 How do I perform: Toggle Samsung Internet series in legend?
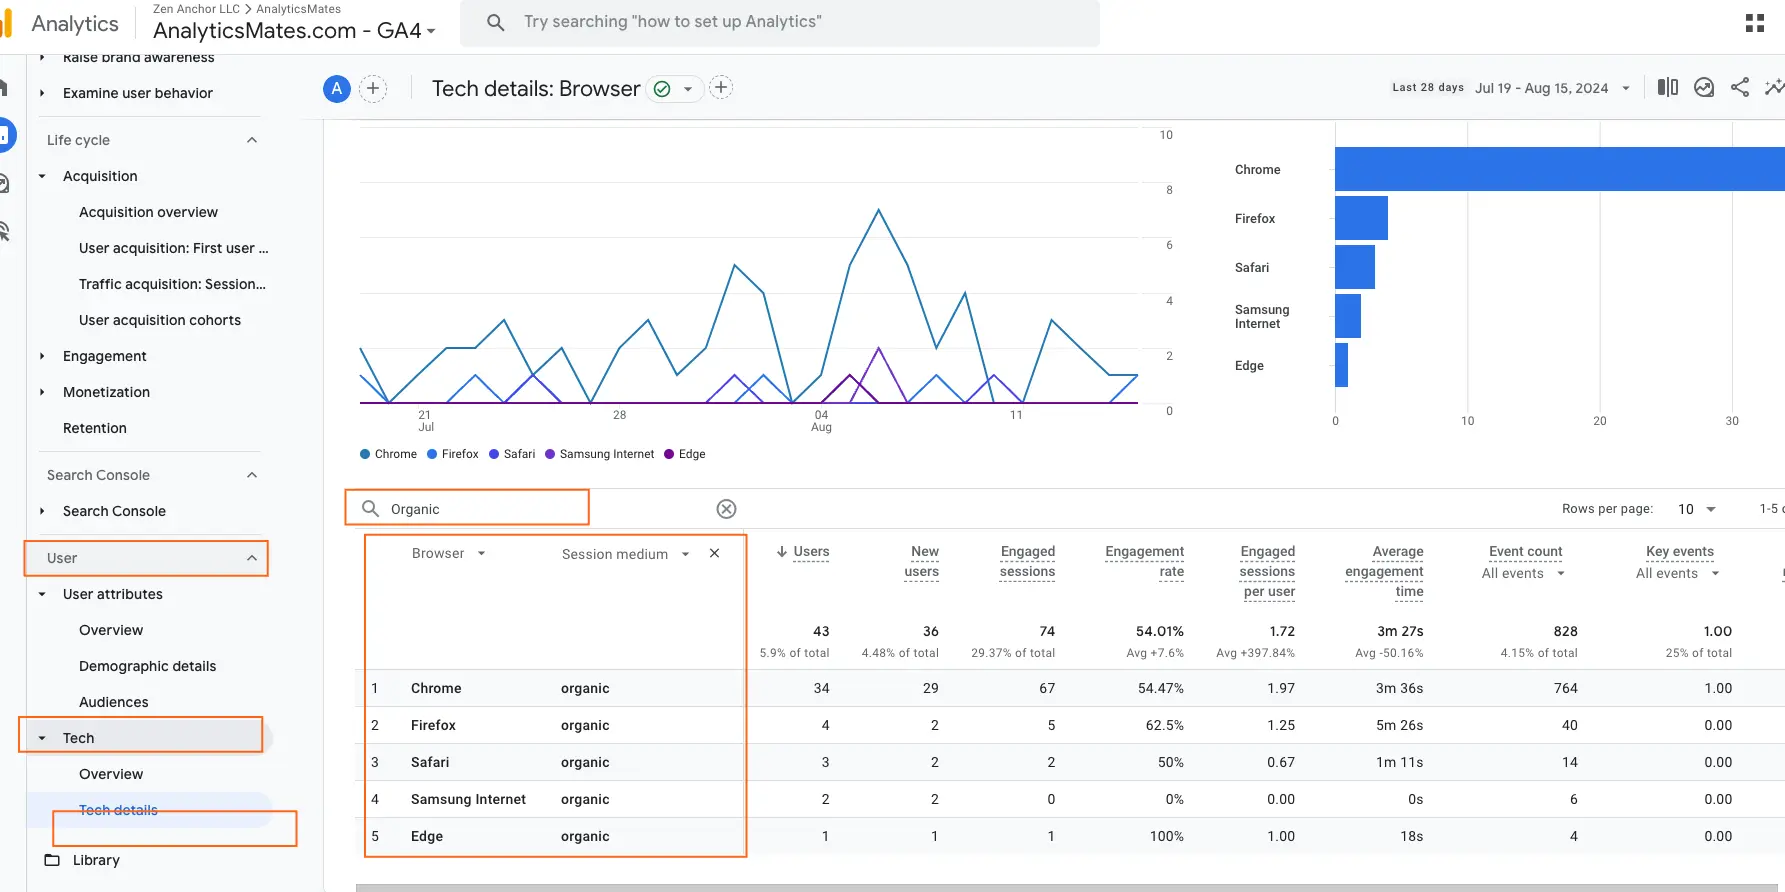[600, 454]
